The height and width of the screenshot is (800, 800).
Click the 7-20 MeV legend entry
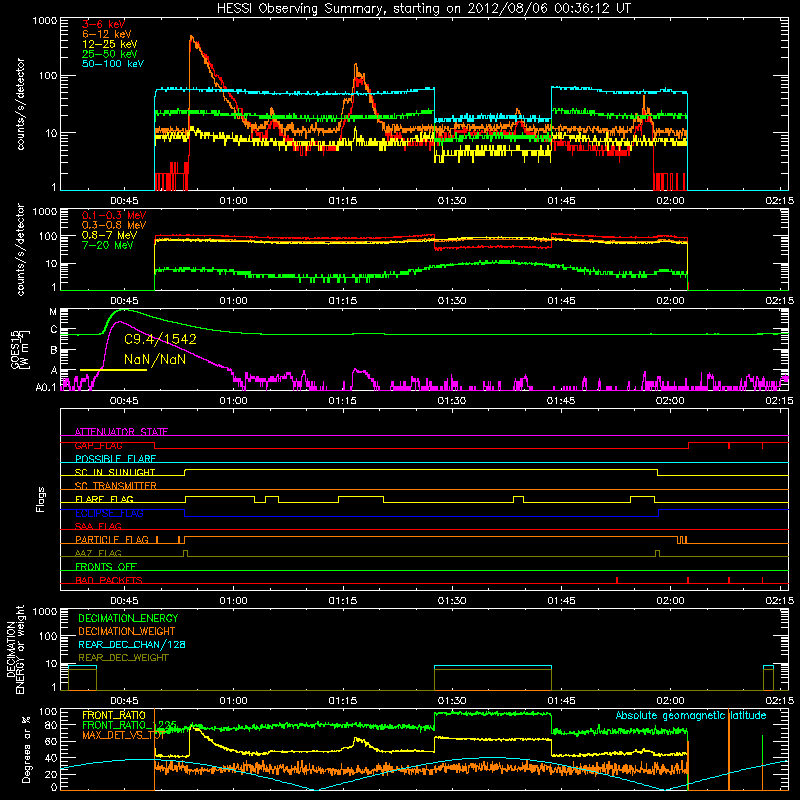pyautogui.click(x=107, y=245)
